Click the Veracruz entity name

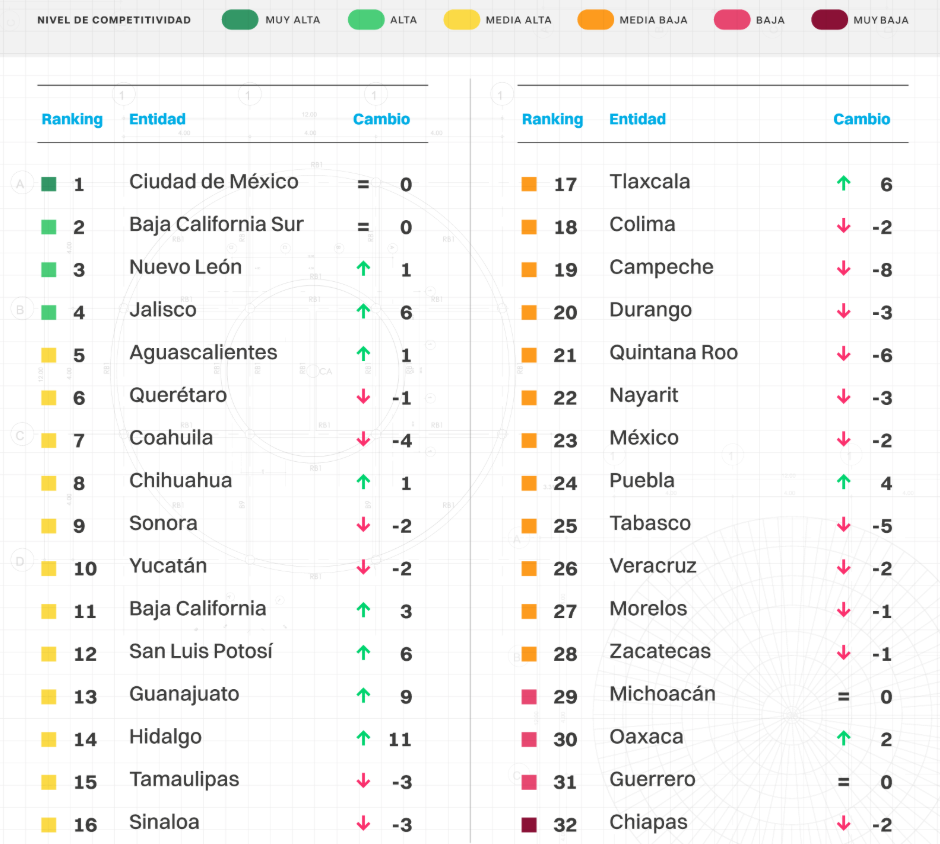coord(653,566)
